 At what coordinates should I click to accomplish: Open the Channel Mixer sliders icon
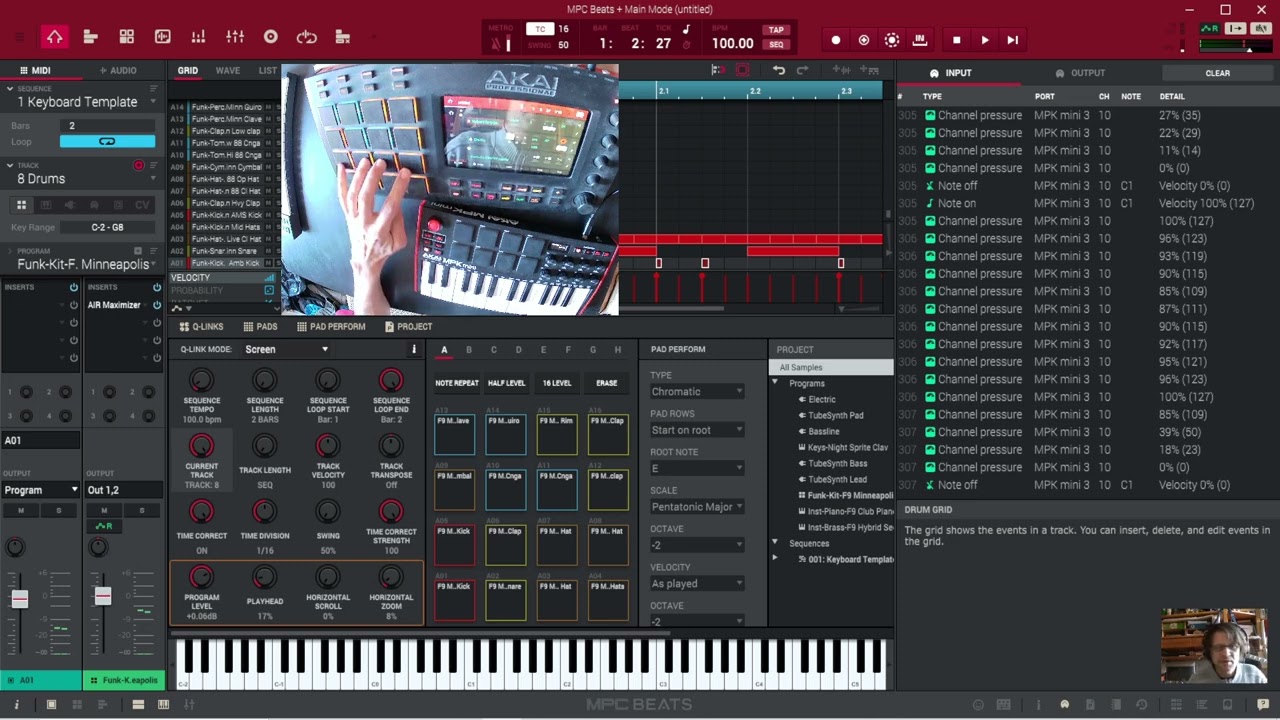235,38
